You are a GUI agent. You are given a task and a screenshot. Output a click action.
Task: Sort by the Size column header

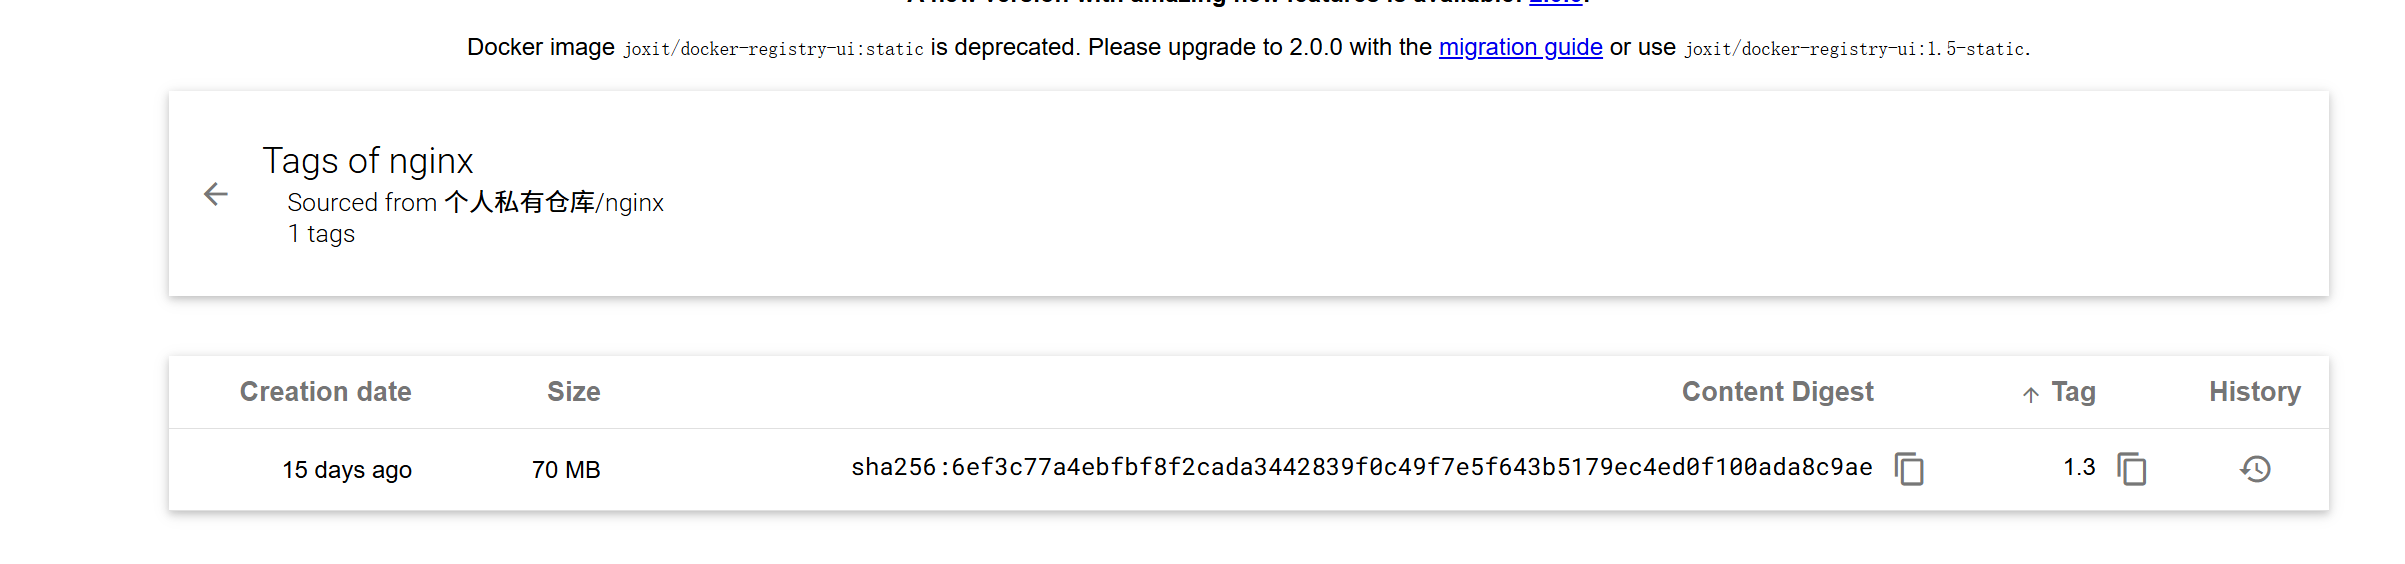click(573, 392)
